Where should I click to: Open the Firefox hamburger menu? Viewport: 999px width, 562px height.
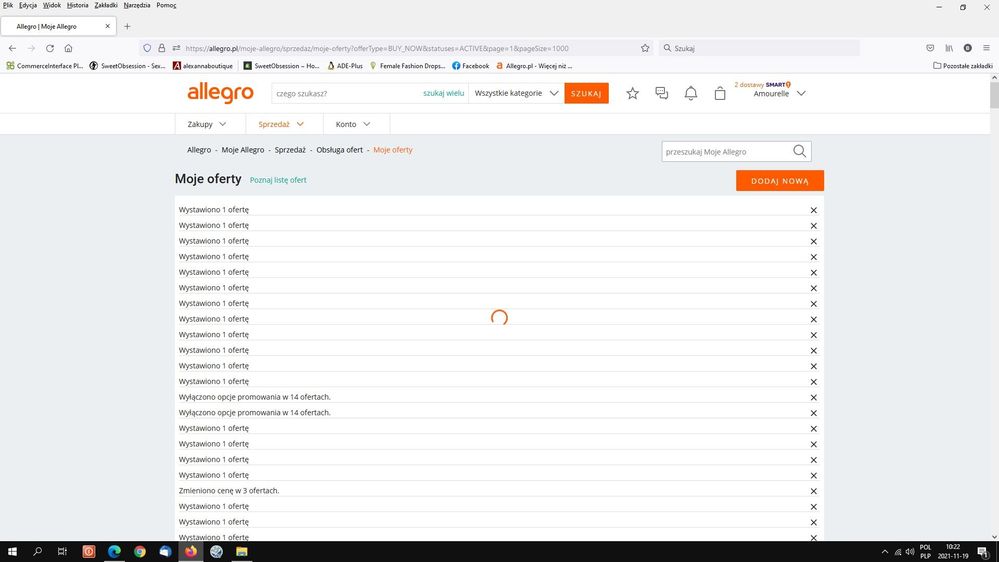986,48
